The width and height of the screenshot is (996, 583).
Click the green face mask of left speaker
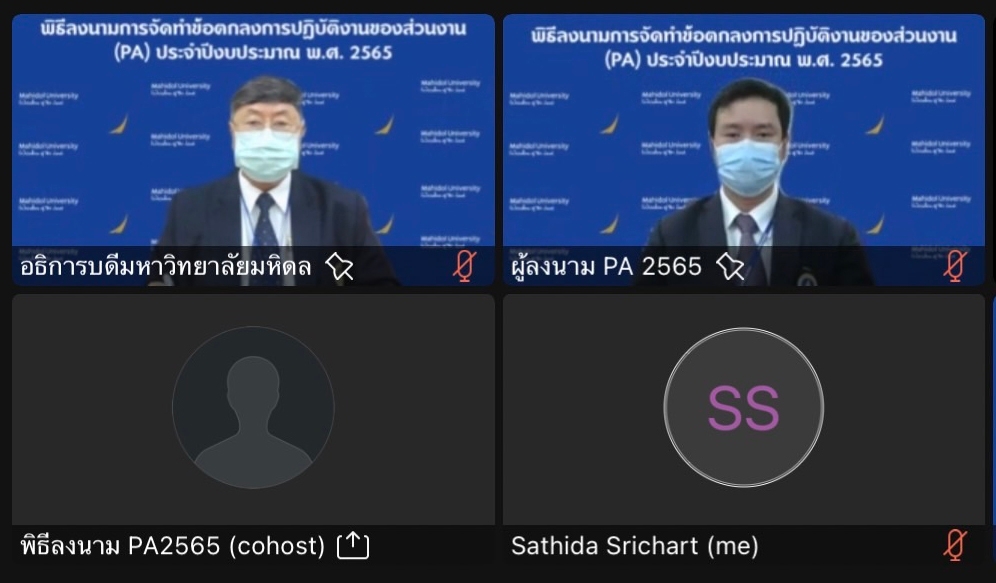266,154
